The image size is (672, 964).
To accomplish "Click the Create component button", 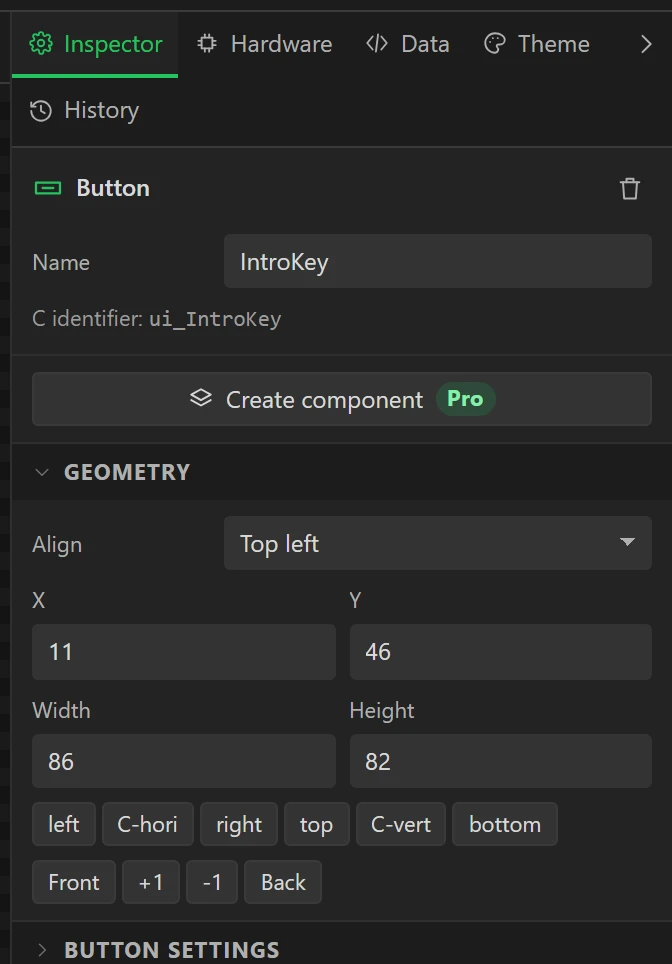I will coord(342,399).
